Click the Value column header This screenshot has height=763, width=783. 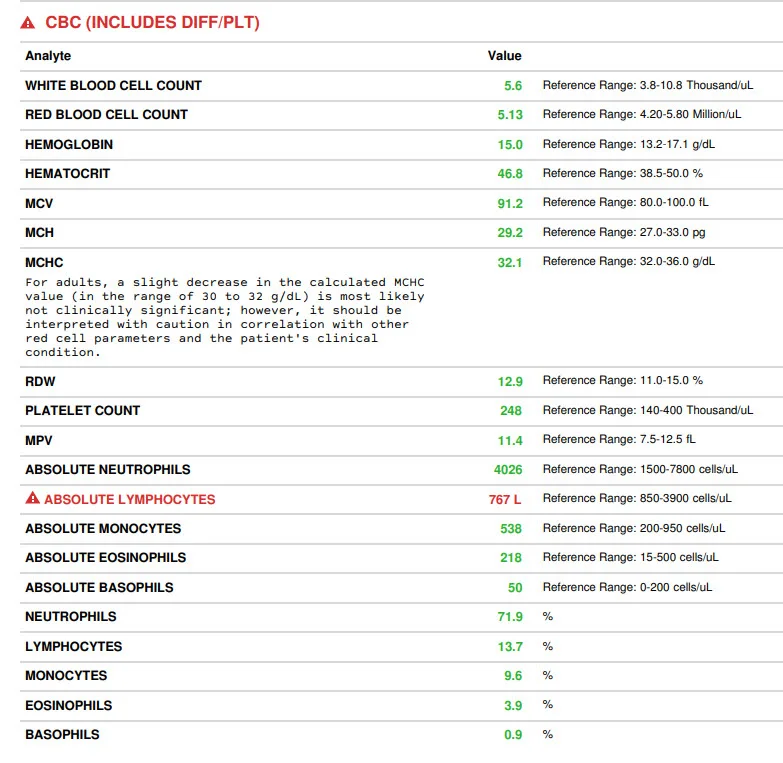[x=504, y=56]
